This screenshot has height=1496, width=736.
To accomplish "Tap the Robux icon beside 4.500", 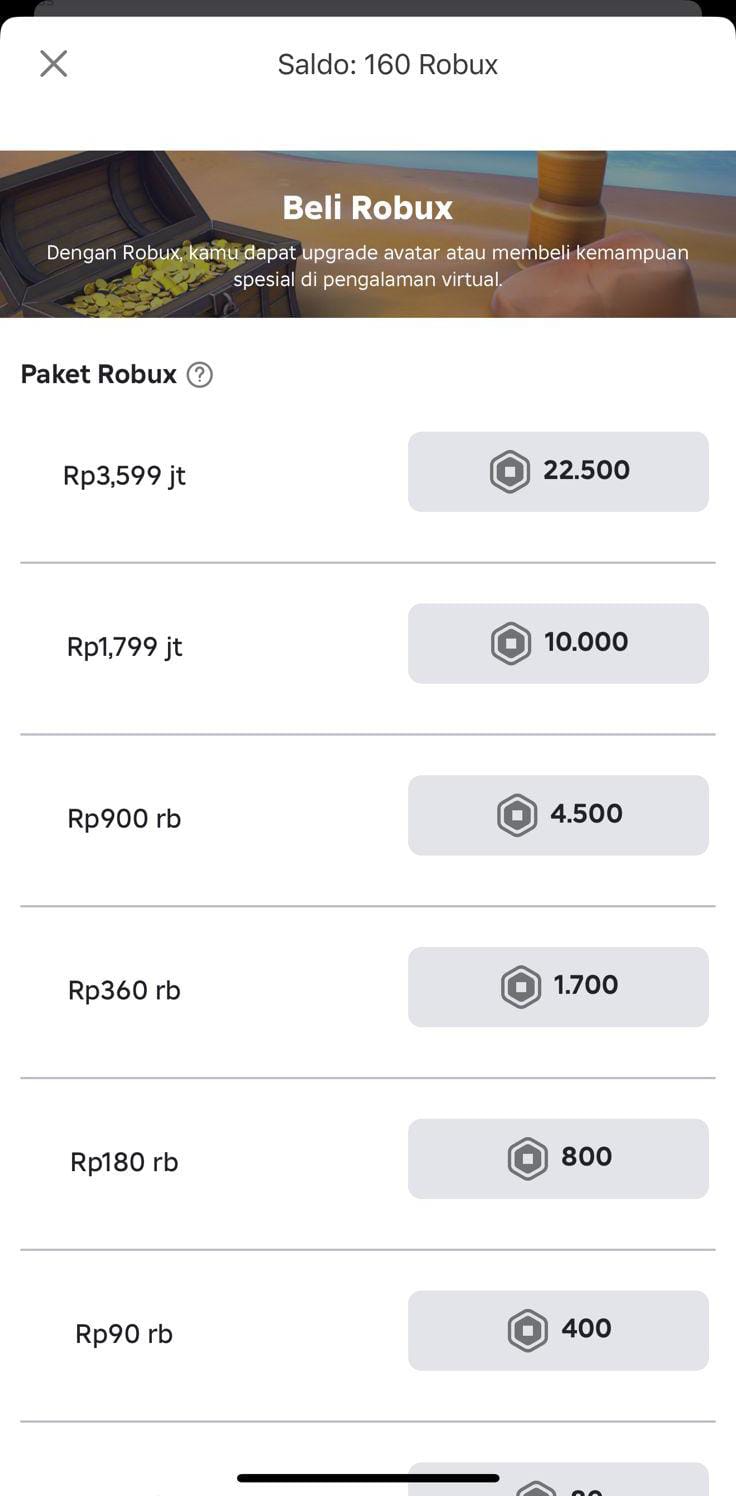I will tap(517, 815).
